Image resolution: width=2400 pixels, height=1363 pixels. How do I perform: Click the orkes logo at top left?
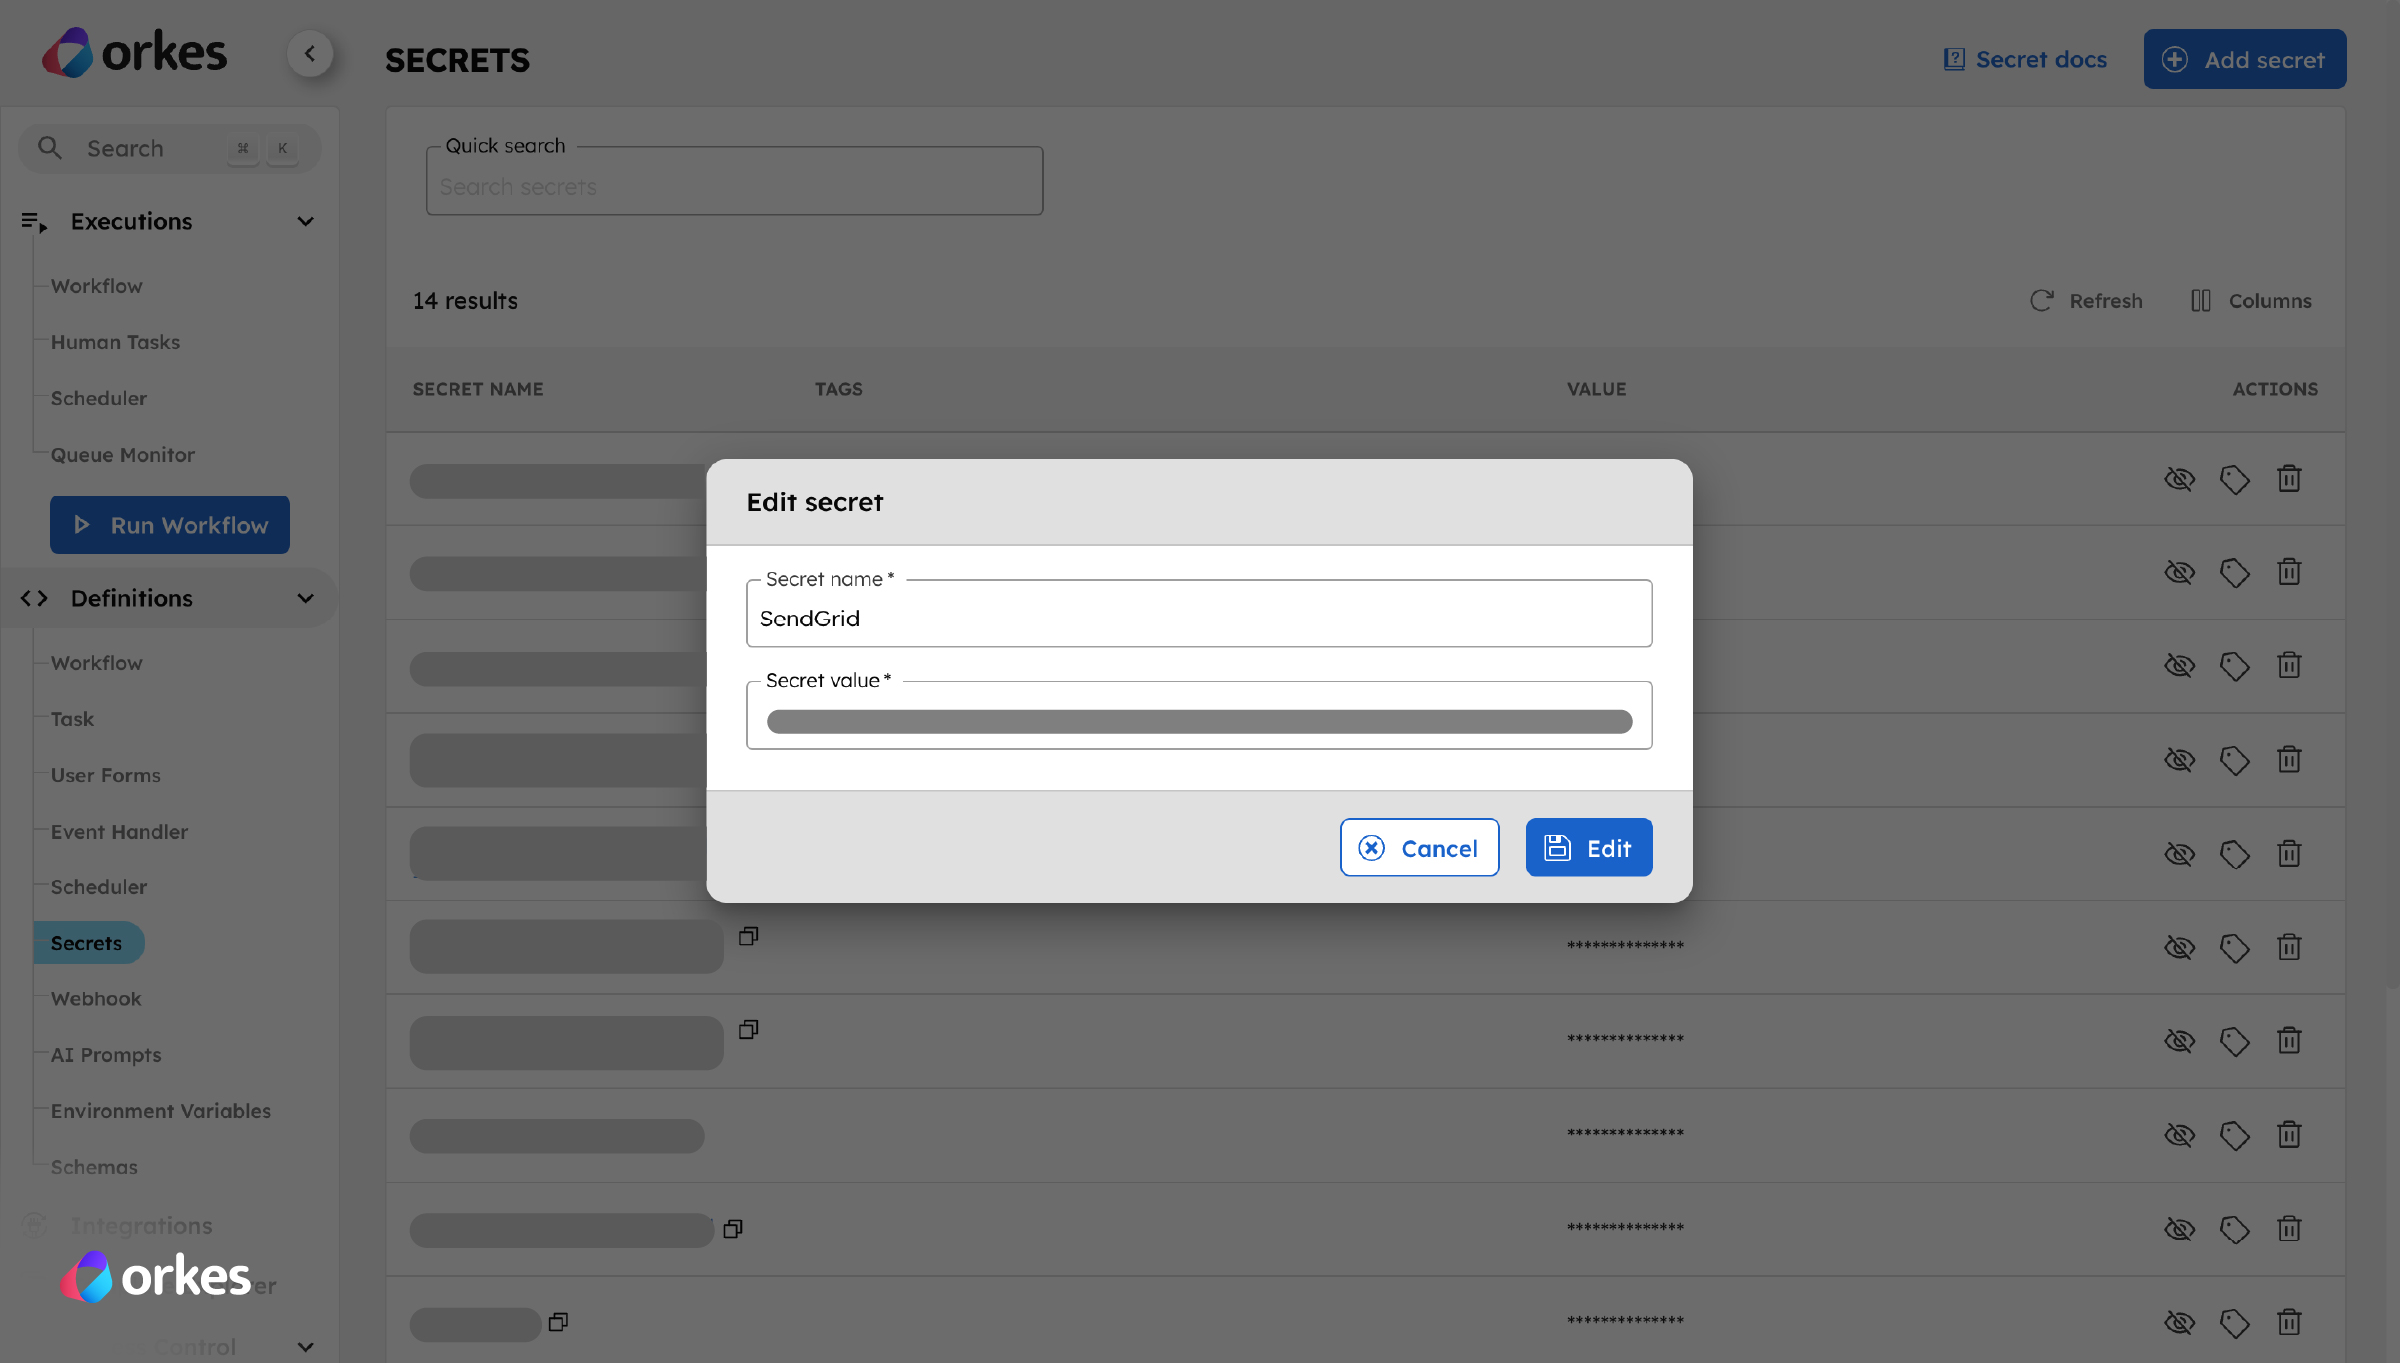(x=135, y=52)
